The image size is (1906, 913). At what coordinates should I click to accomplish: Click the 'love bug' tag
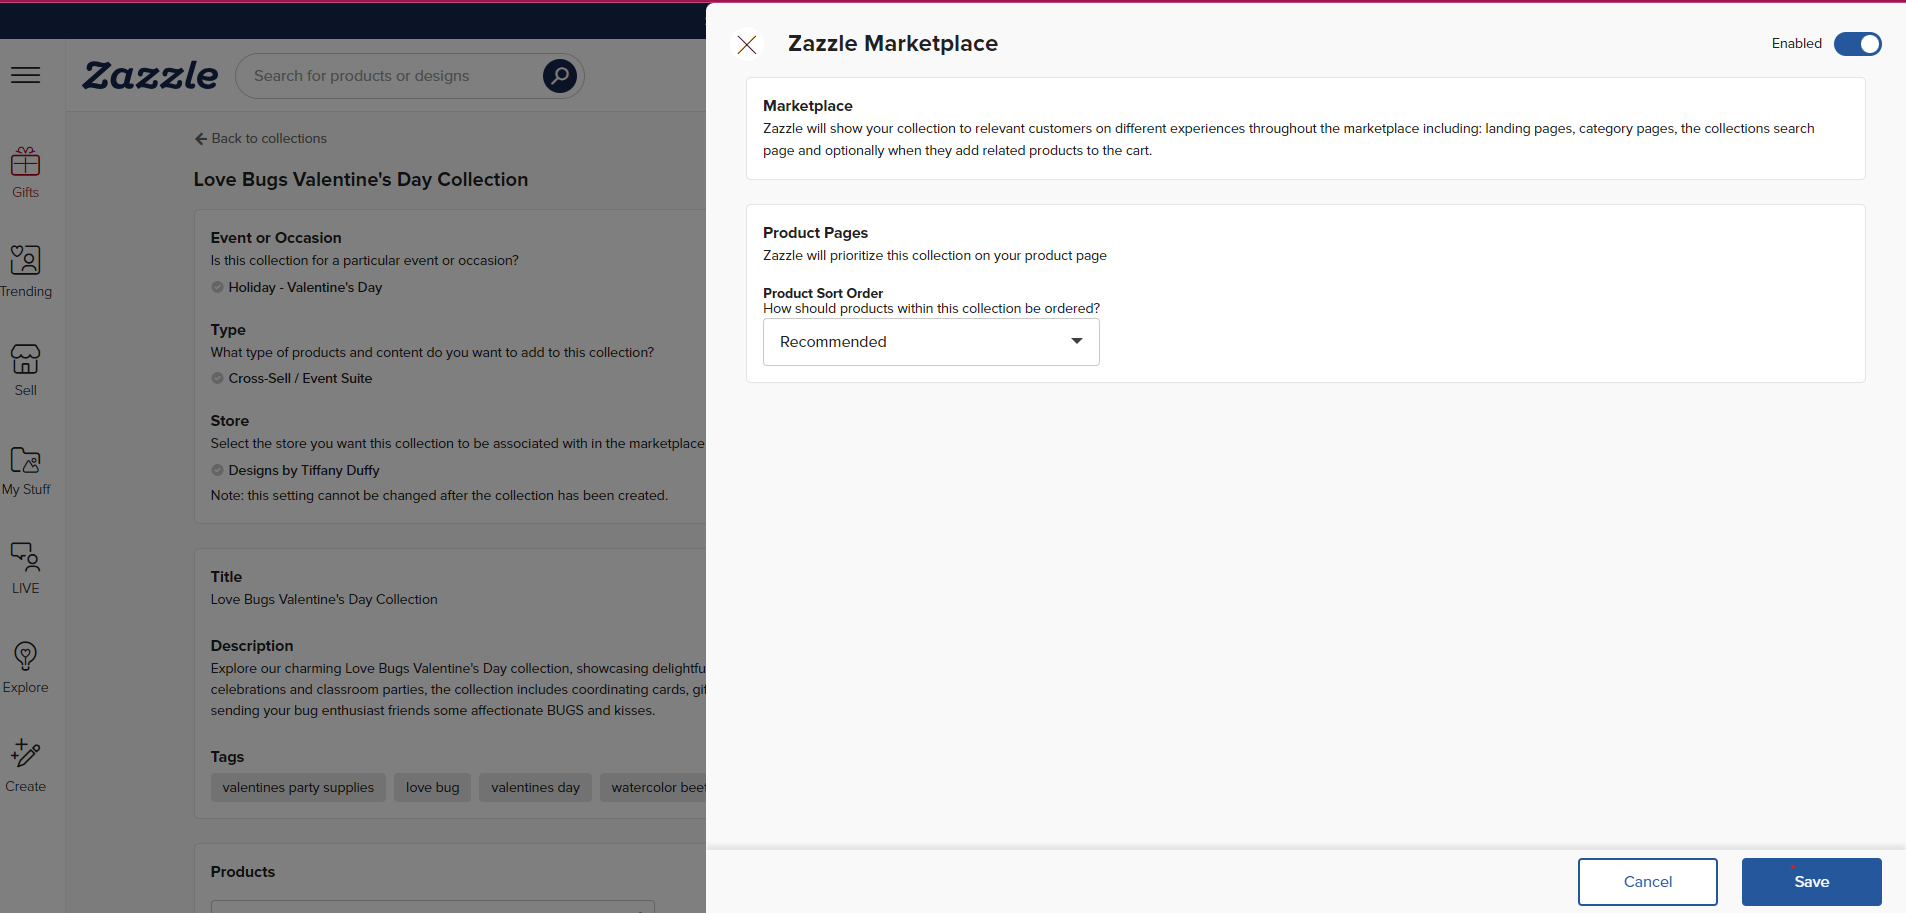(433, 788)
